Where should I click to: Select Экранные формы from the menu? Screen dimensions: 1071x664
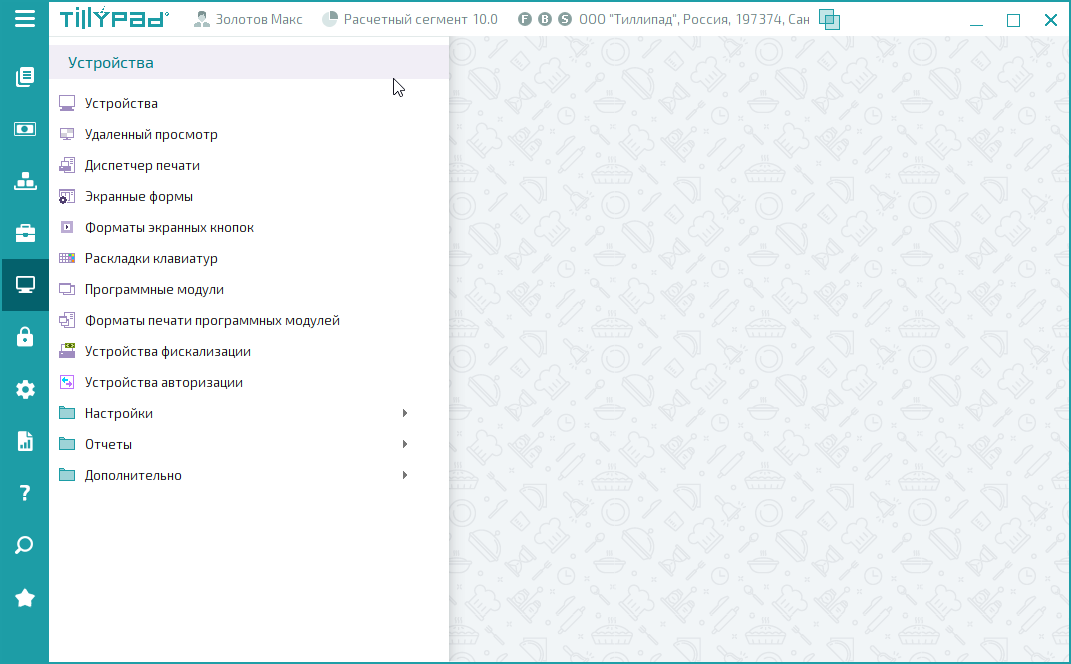click(x=138, y=196)
